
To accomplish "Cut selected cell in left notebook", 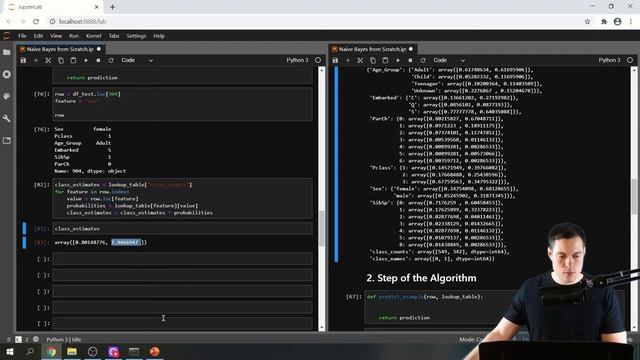I will click(48, 60).
